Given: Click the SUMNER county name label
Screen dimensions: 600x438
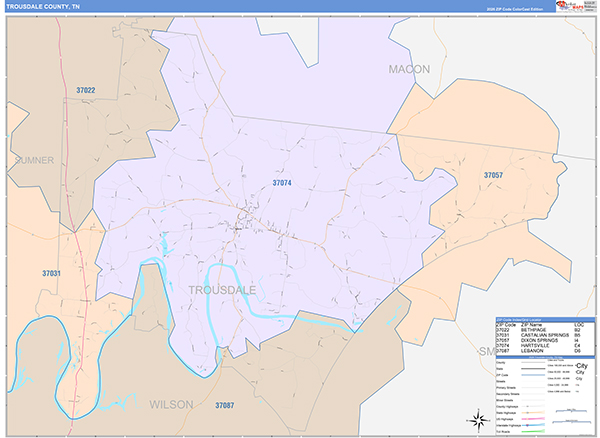Looking at the screenshot, I should (34, 160).
